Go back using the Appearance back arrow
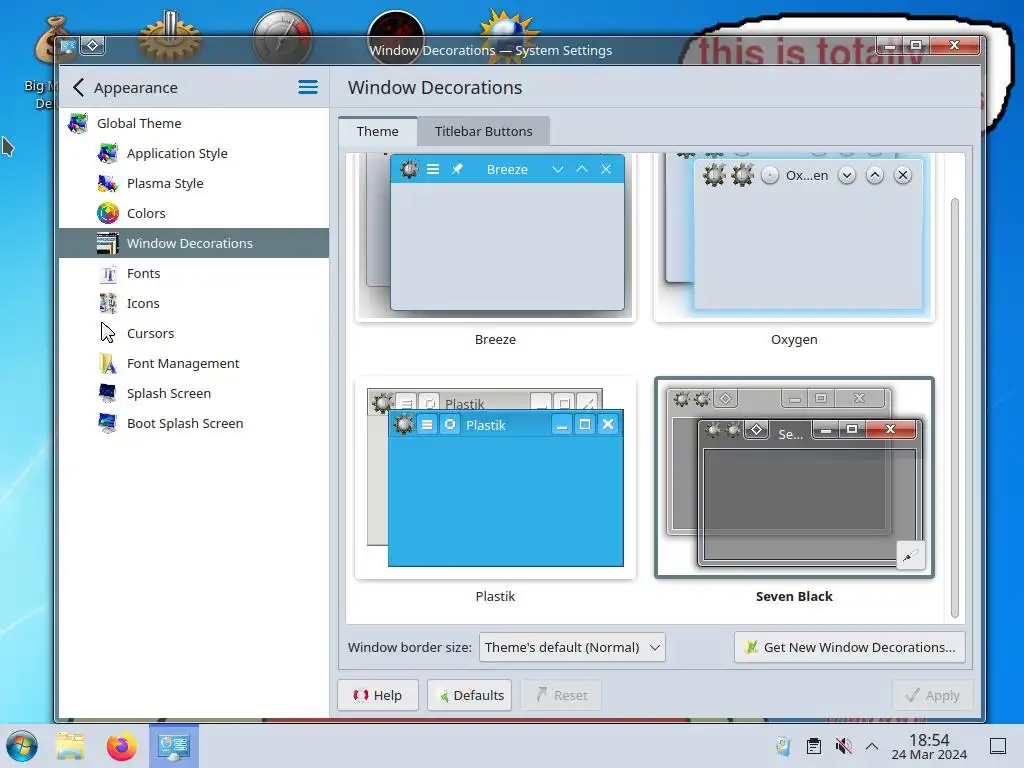 point(78,88)
